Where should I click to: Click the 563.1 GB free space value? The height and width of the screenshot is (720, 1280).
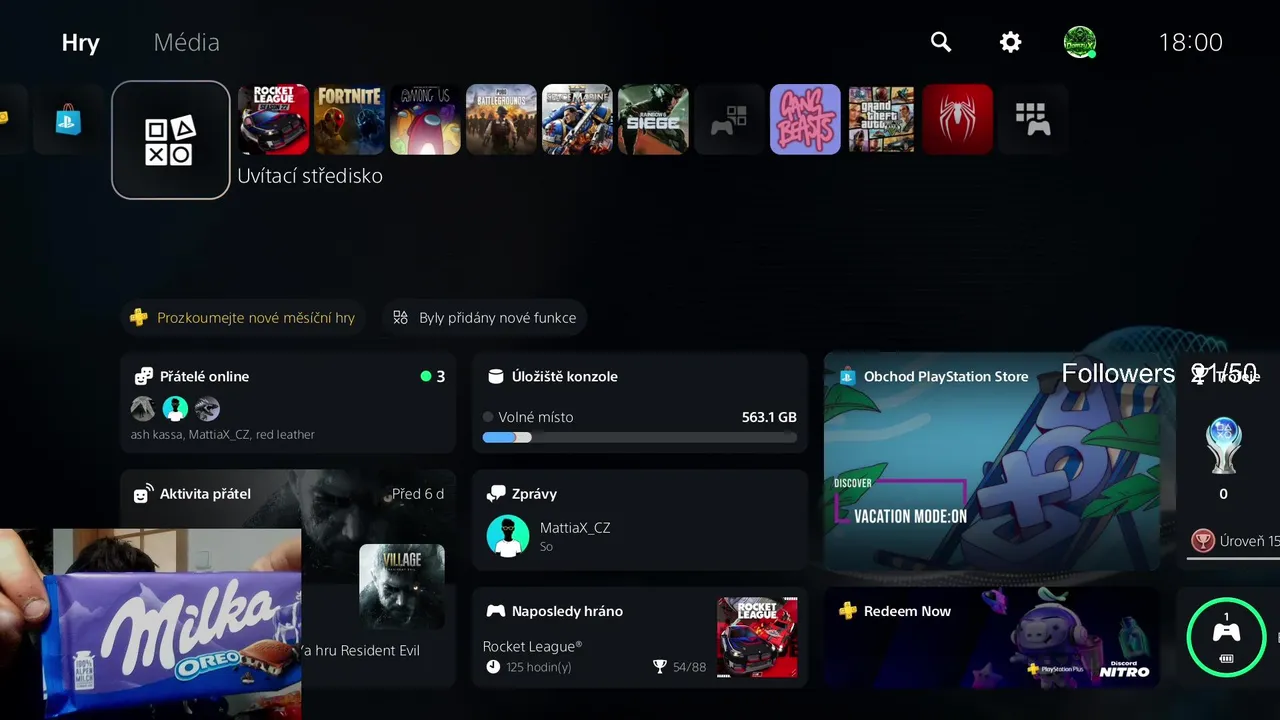point(769,417)
